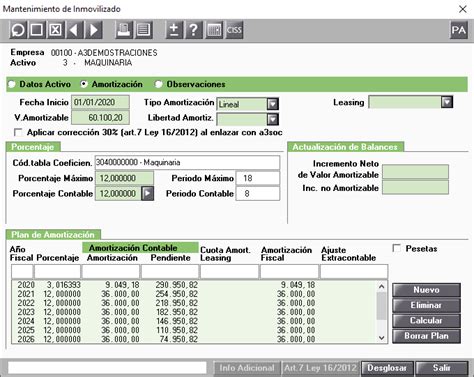Click the Calcular button

pyautogui.click(x=426, y=321)
